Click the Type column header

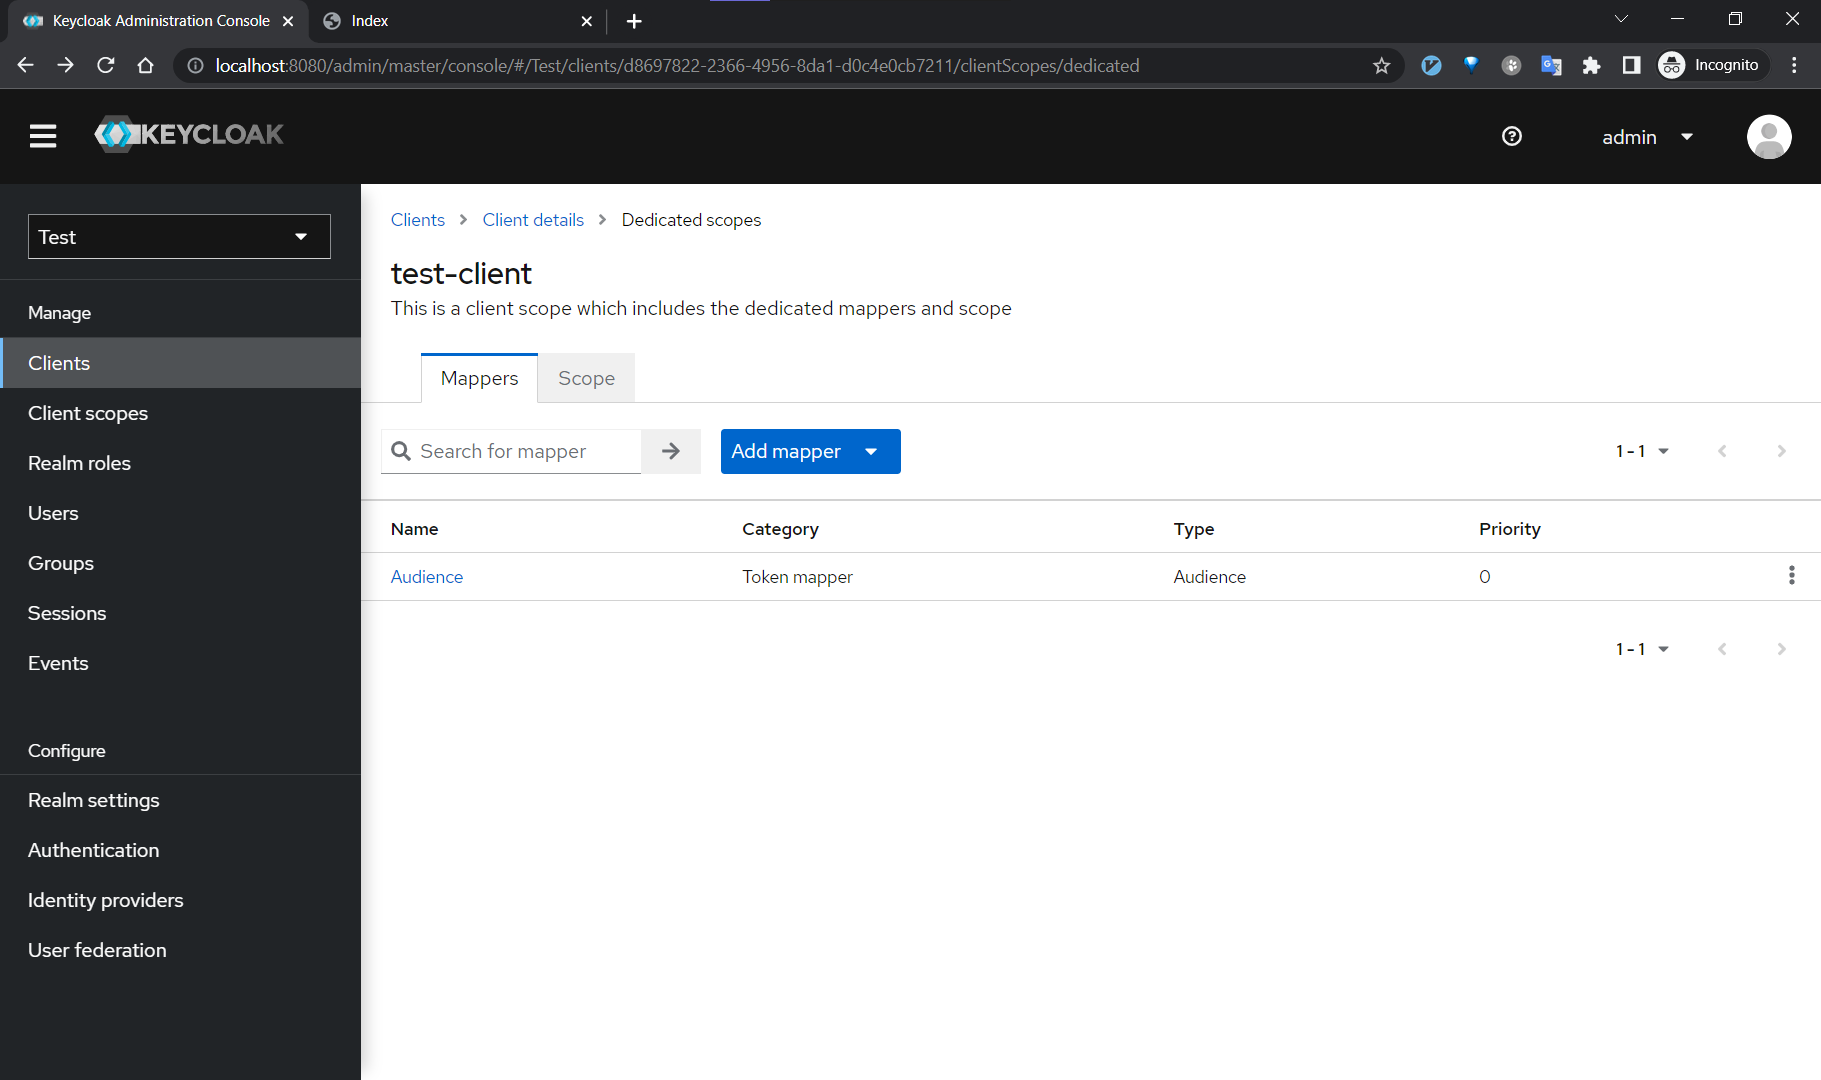point(1194,529)
